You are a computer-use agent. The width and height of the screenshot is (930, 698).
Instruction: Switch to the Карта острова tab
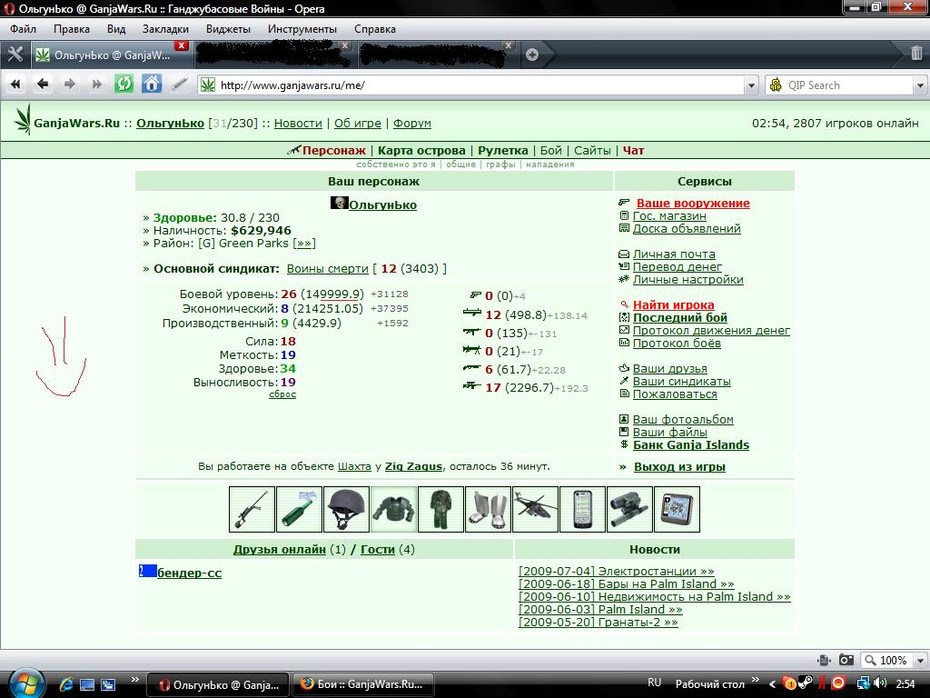coord(422,151)
